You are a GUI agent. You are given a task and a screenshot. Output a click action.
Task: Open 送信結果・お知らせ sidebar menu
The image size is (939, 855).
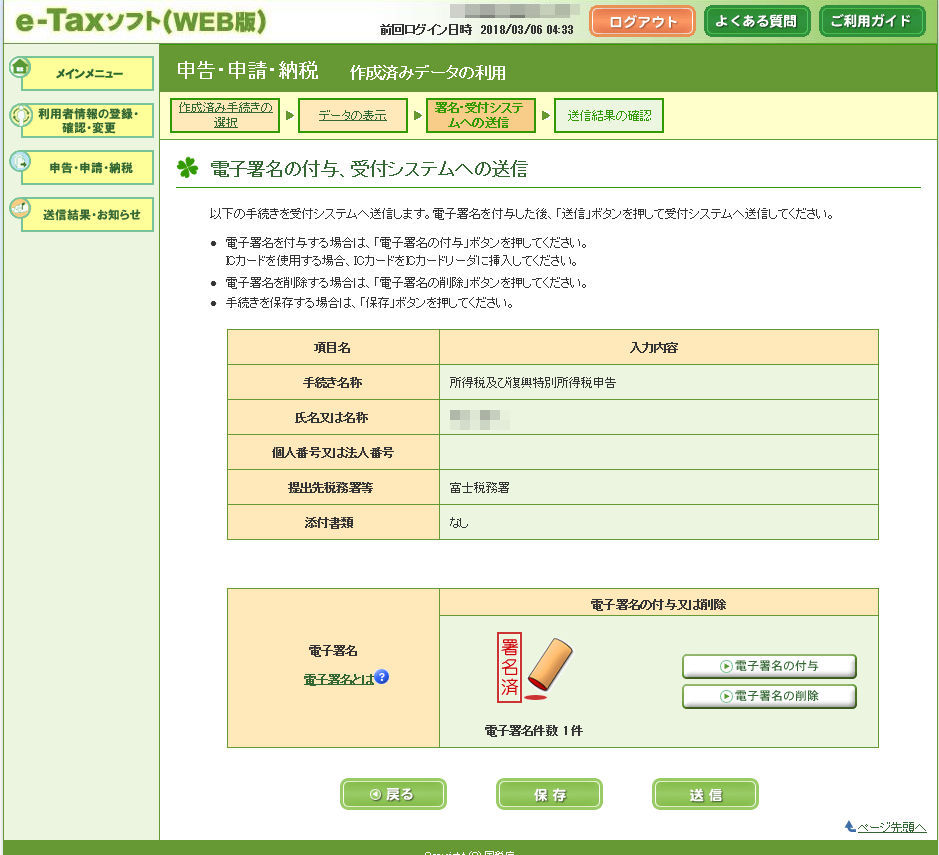click(x=87, y=214)
